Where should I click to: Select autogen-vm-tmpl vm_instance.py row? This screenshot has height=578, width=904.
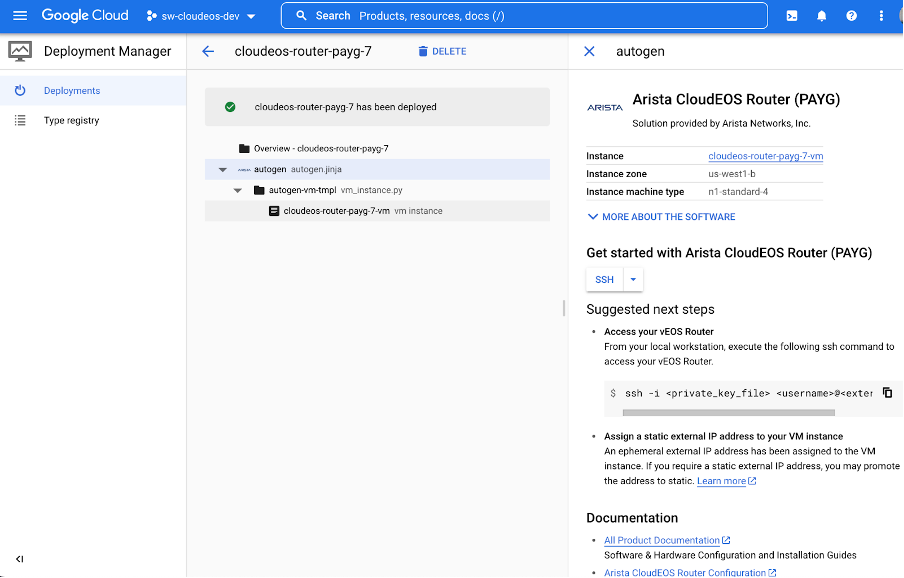377,190
